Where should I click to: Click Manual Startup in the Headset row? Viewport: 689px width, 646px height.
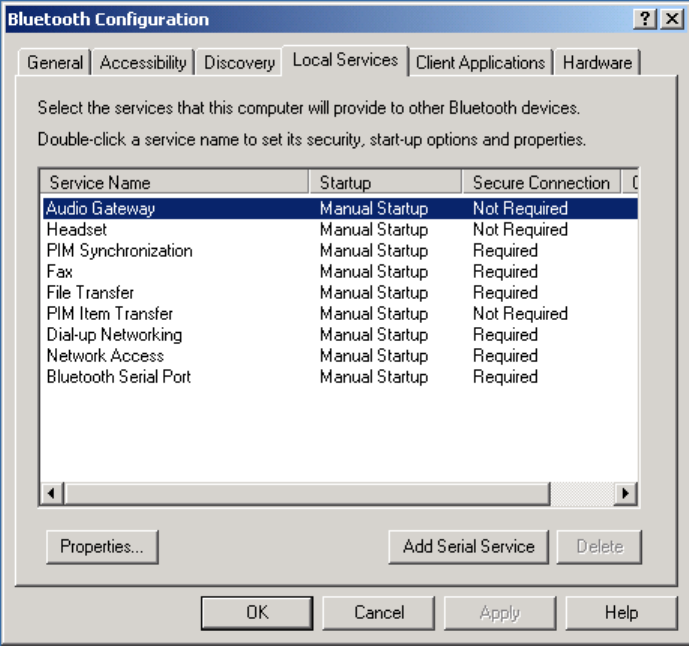click(x=374, y=229)
